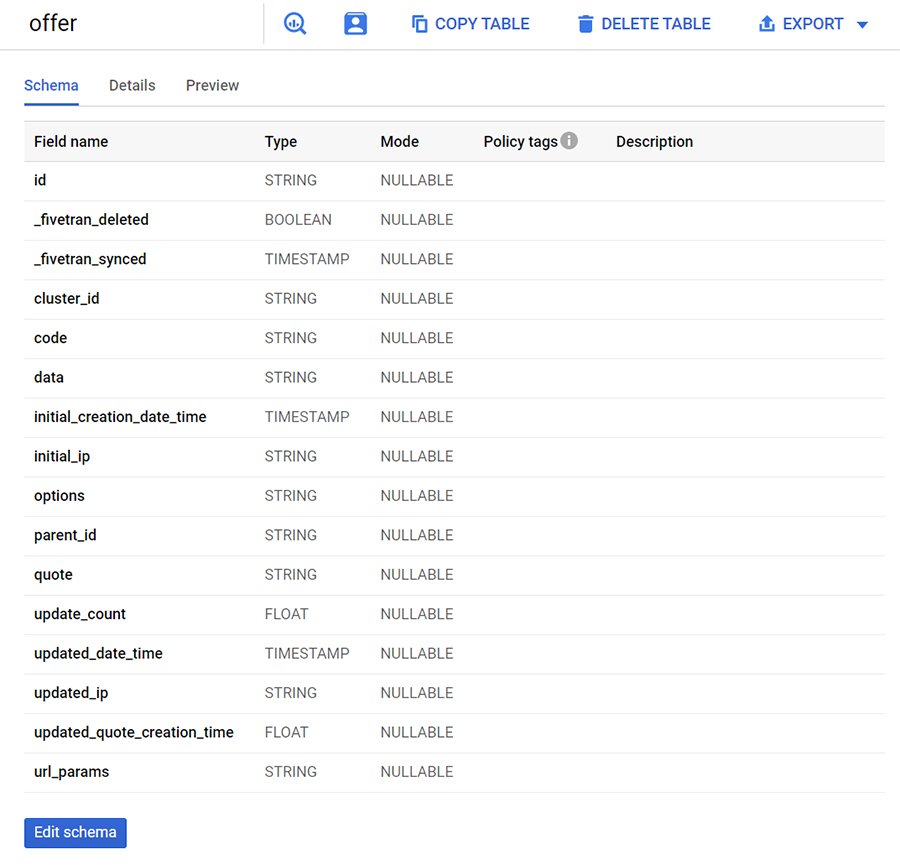Click the Field name column header
900x865 pixels.
coord(71,142)
